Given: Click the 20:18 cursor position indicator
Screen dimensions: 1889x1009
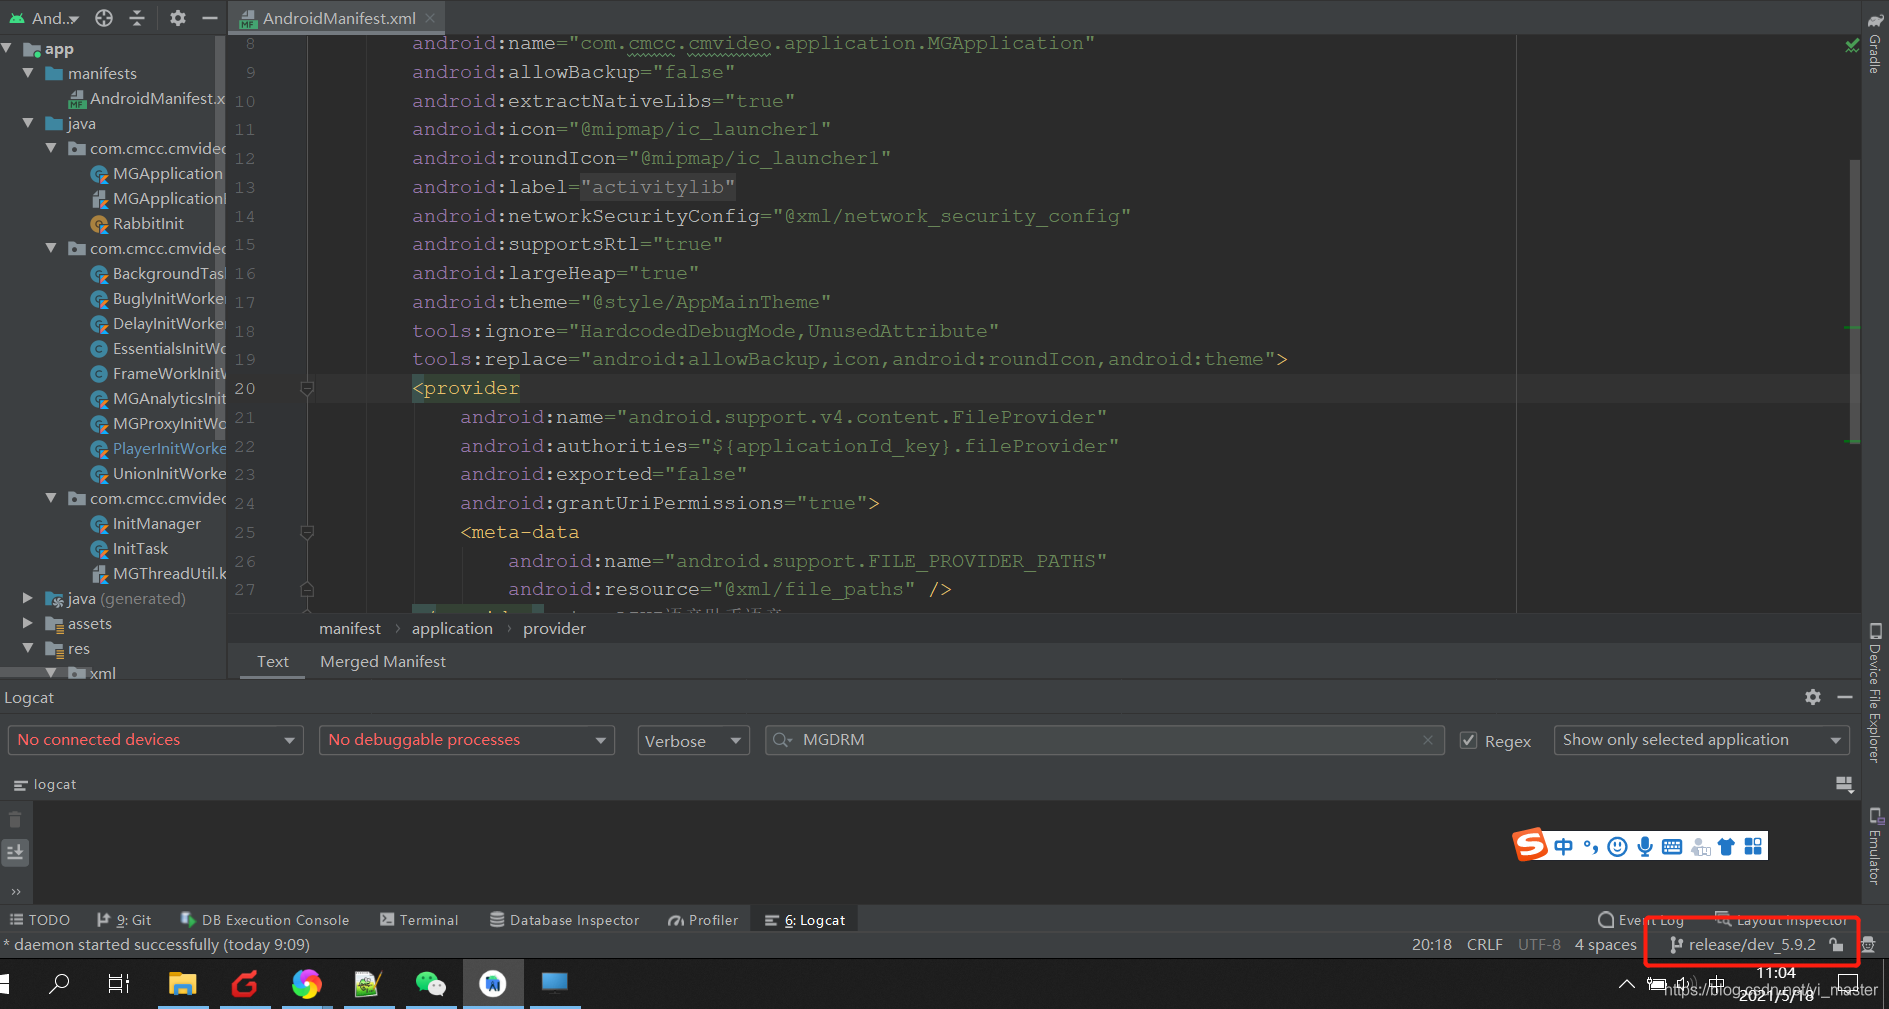Looking at the screenshot, I should 1431,944.
